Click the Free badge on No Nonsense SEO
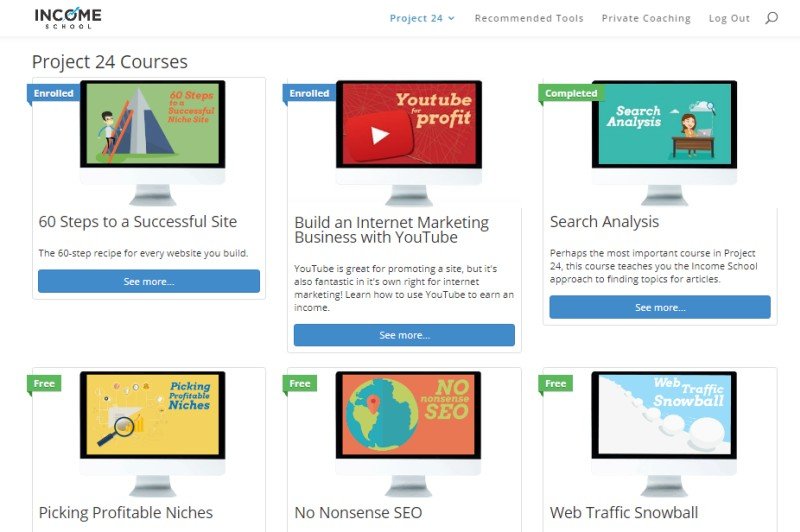The image size is (800, 532). pyautogui.click(x=300, y=384)
